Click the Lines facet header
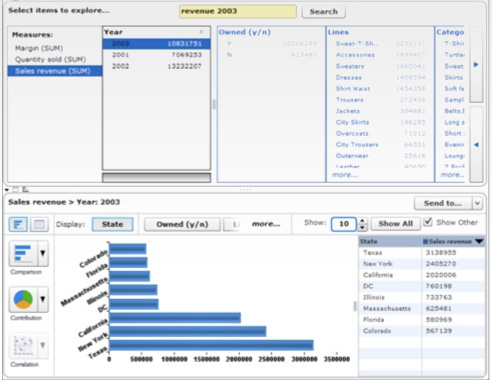Viewport: 492px width, 382px height. 338,32
